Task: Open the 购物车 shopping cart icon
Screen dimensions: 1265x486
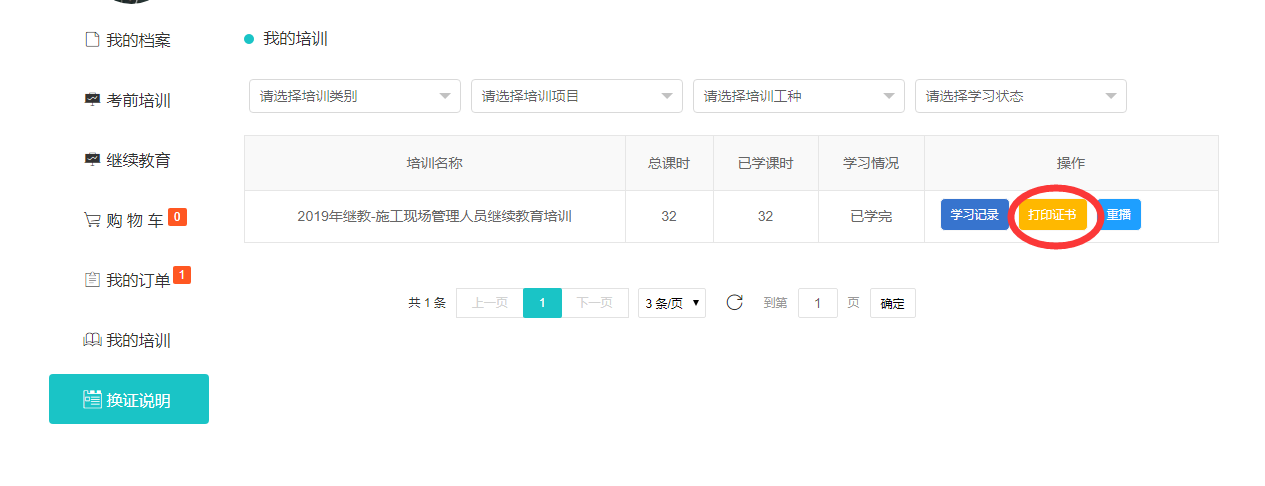Action: click(92, 221)
